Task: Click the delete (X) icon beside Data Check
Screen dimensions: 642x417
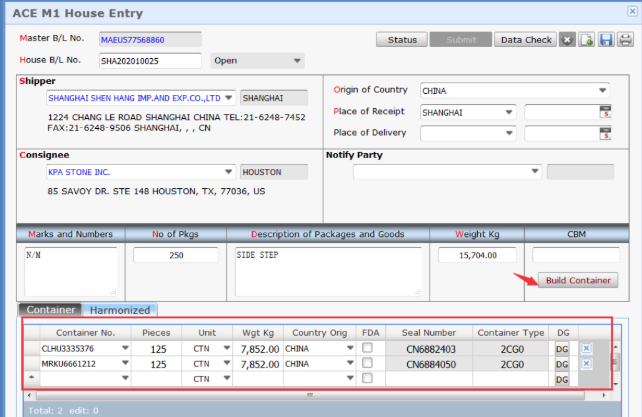Action: [567, 40]
